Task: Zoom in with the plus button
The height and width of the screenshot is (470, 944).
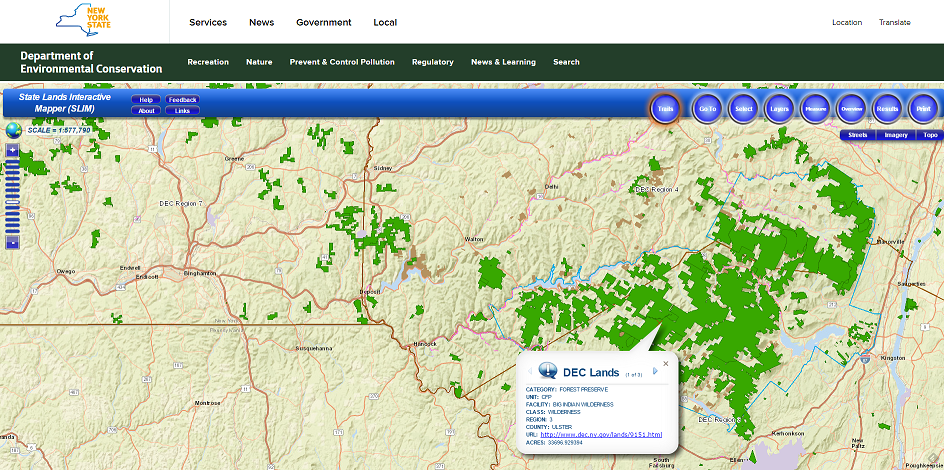Action: [x=13, y=150]
